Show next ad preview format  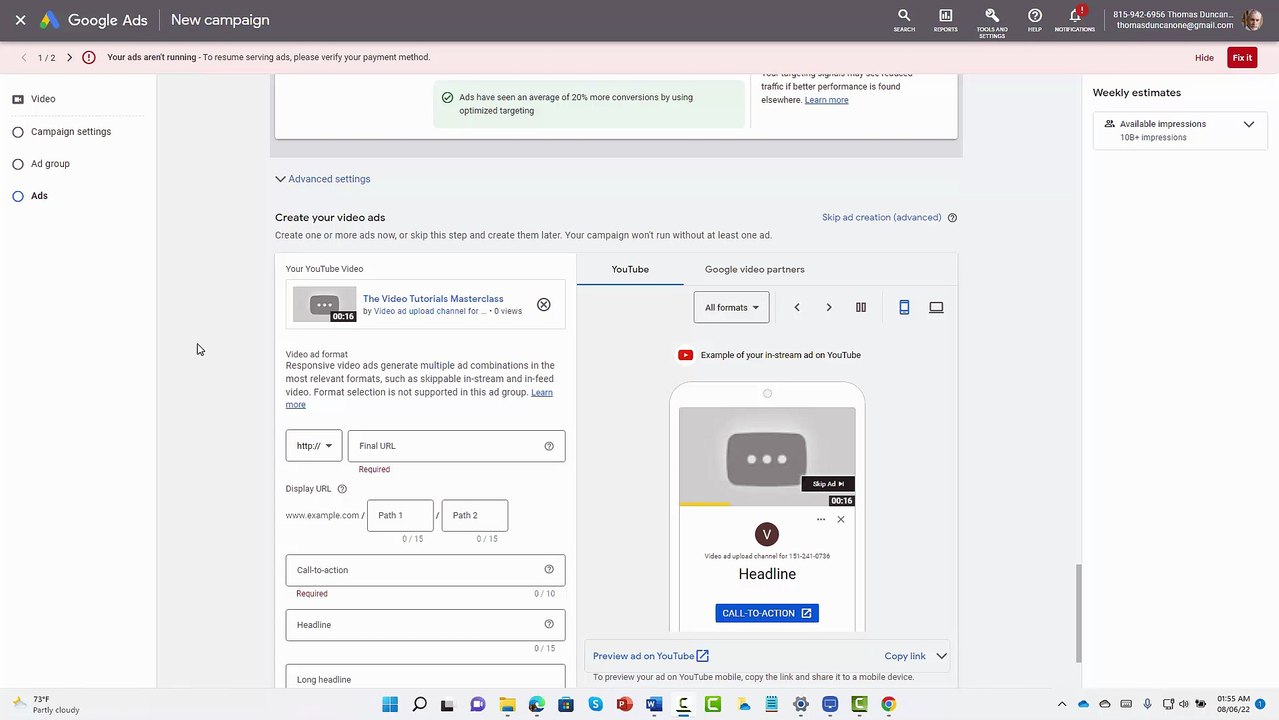click(x=829, y=308)
